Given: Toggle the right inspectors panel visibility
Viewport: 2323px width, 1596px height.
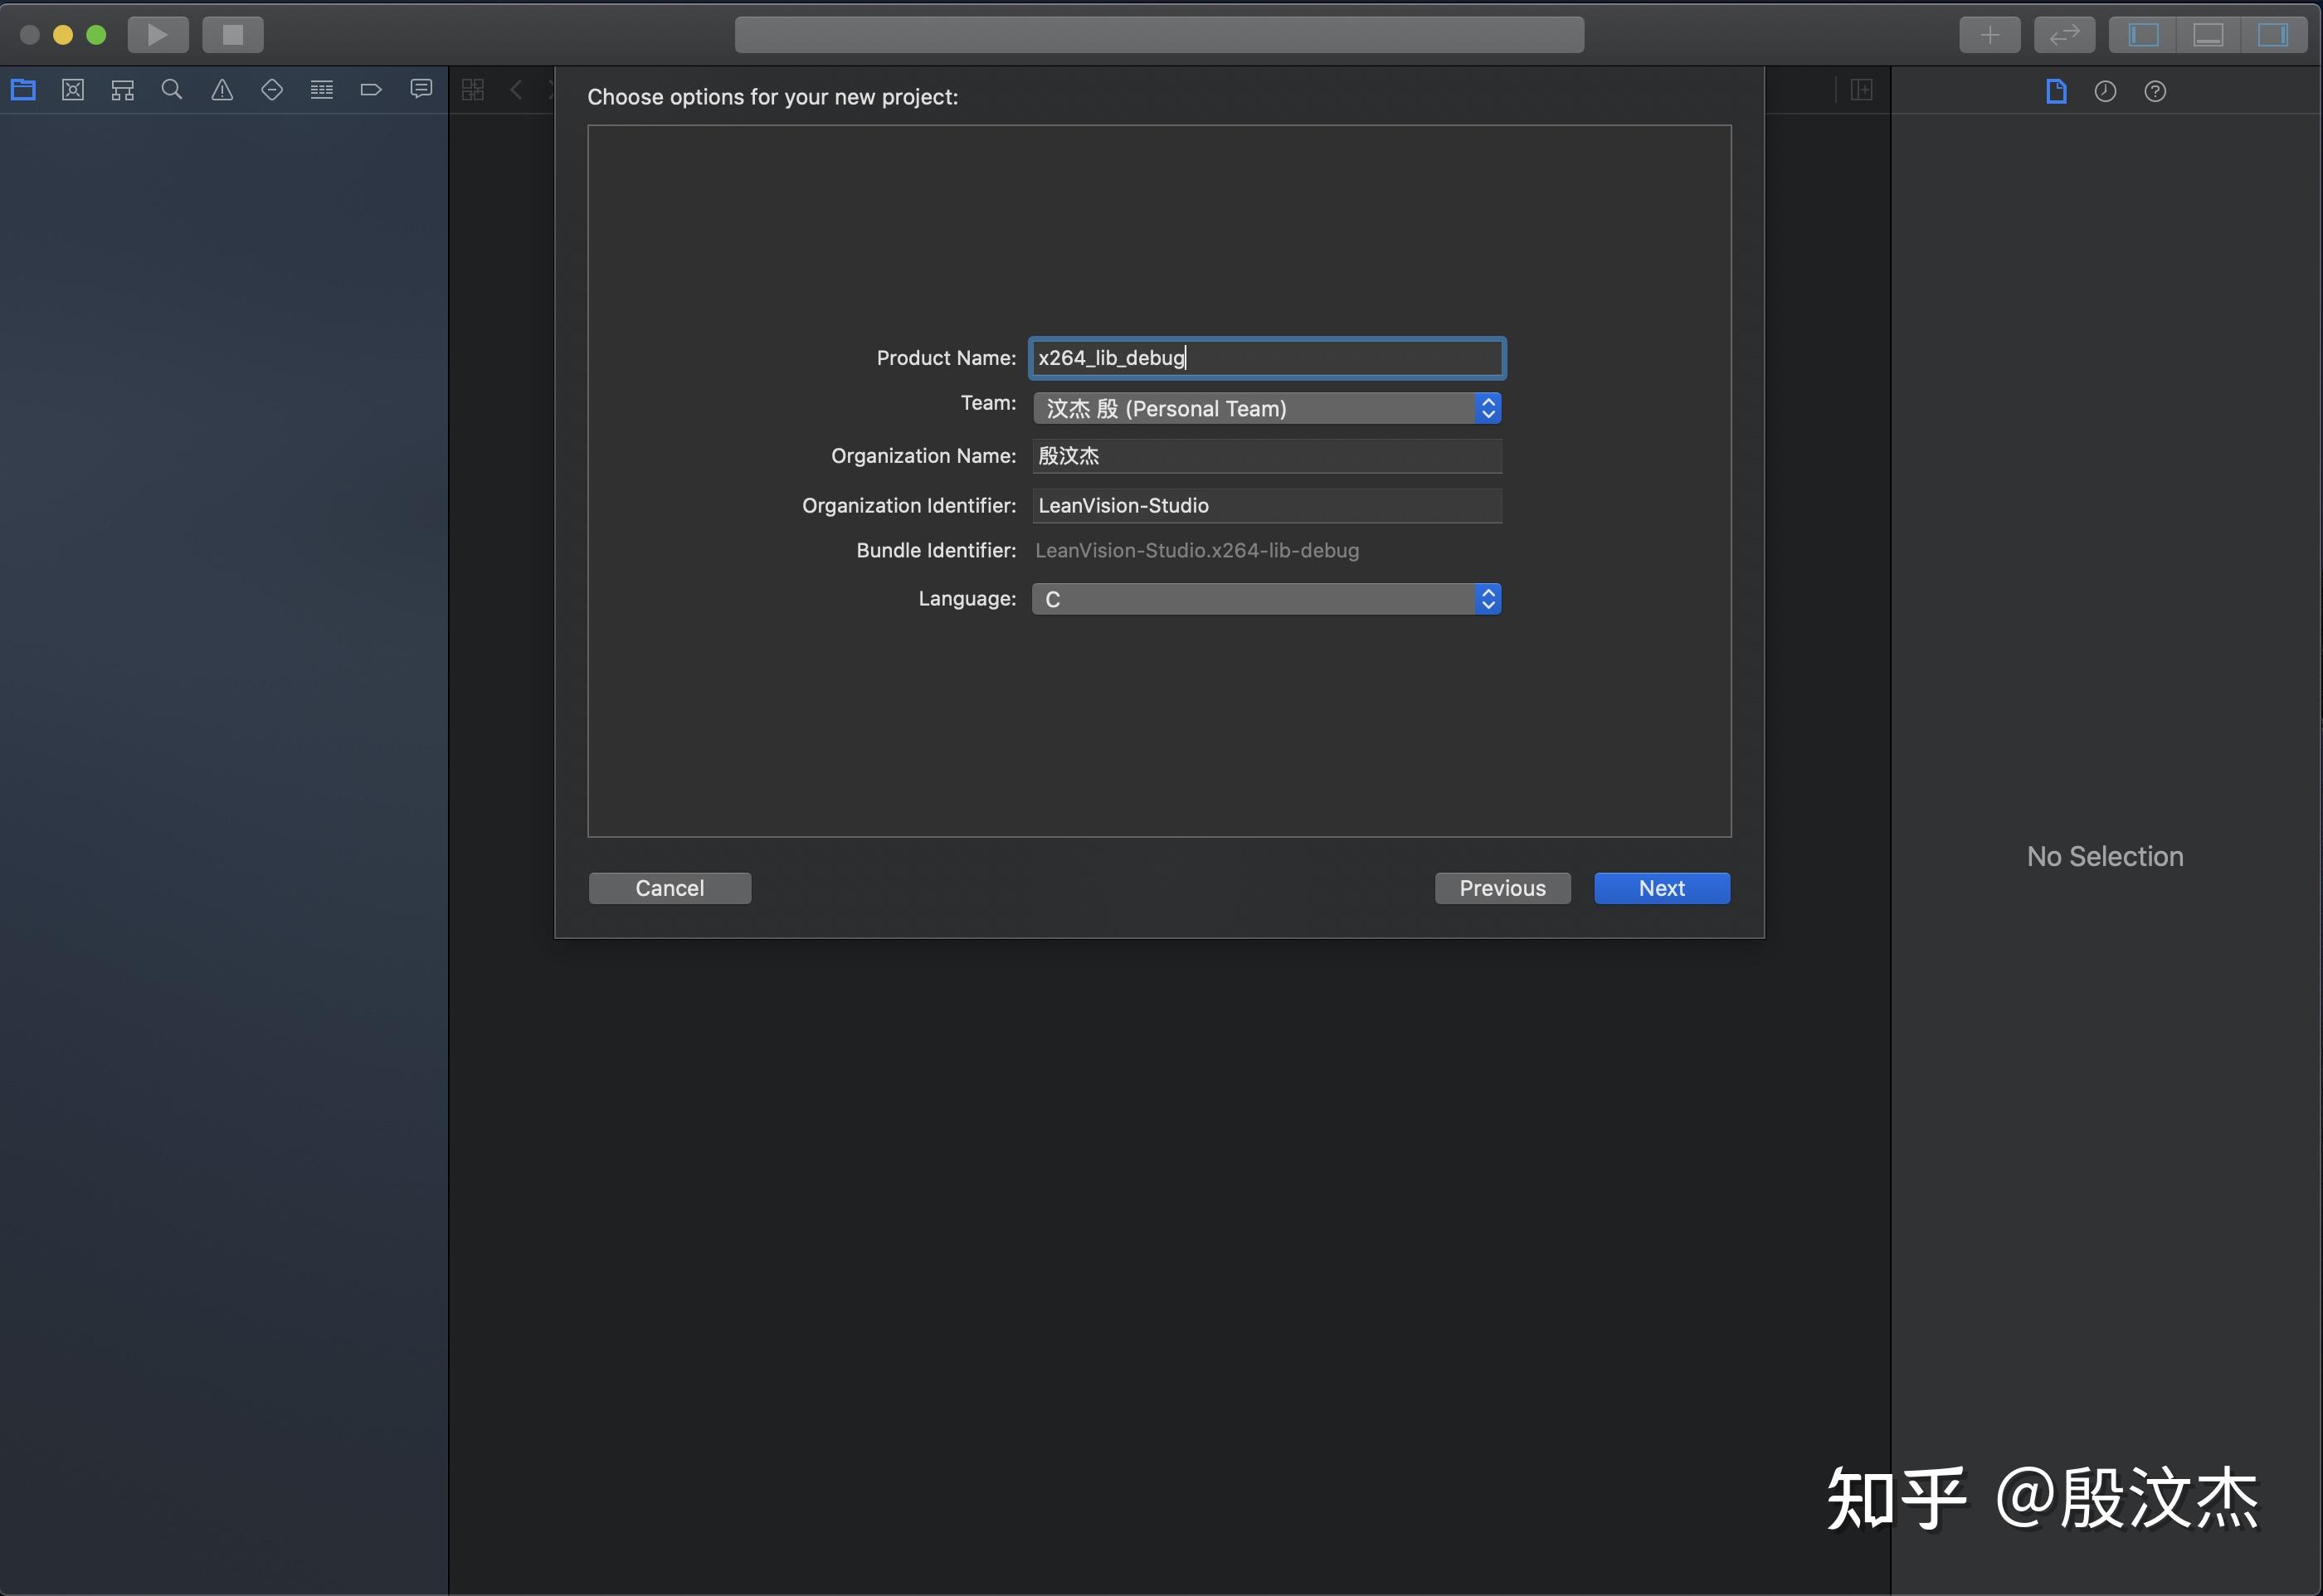Looking at the screenshot, I should [2274, 34].
